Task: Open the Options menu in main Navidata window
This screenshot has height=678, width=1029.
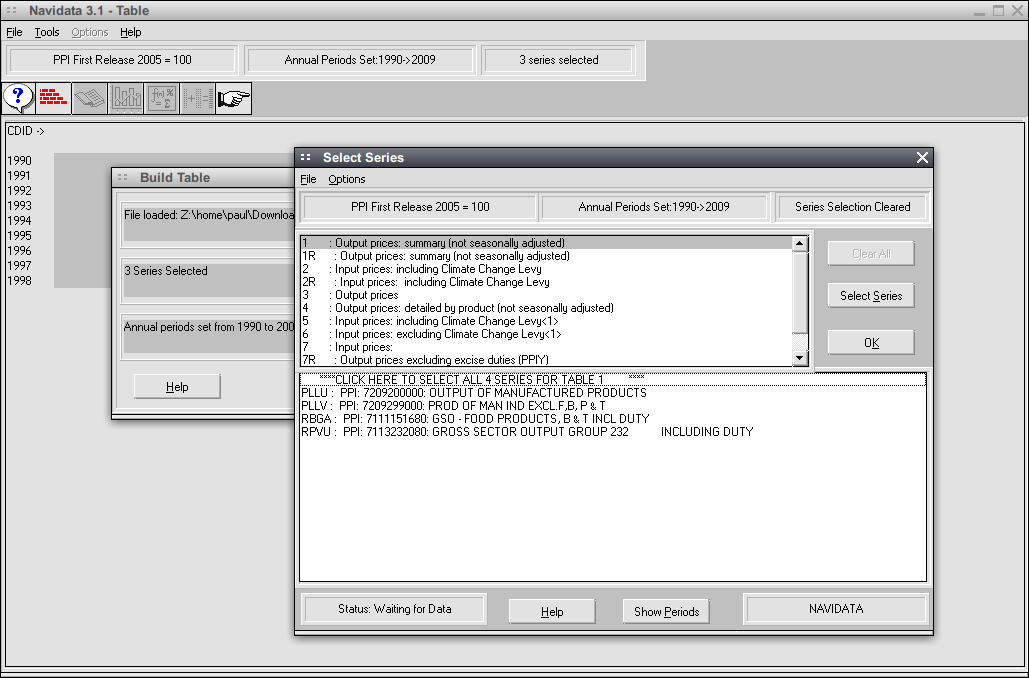Action: click(89, 32)
